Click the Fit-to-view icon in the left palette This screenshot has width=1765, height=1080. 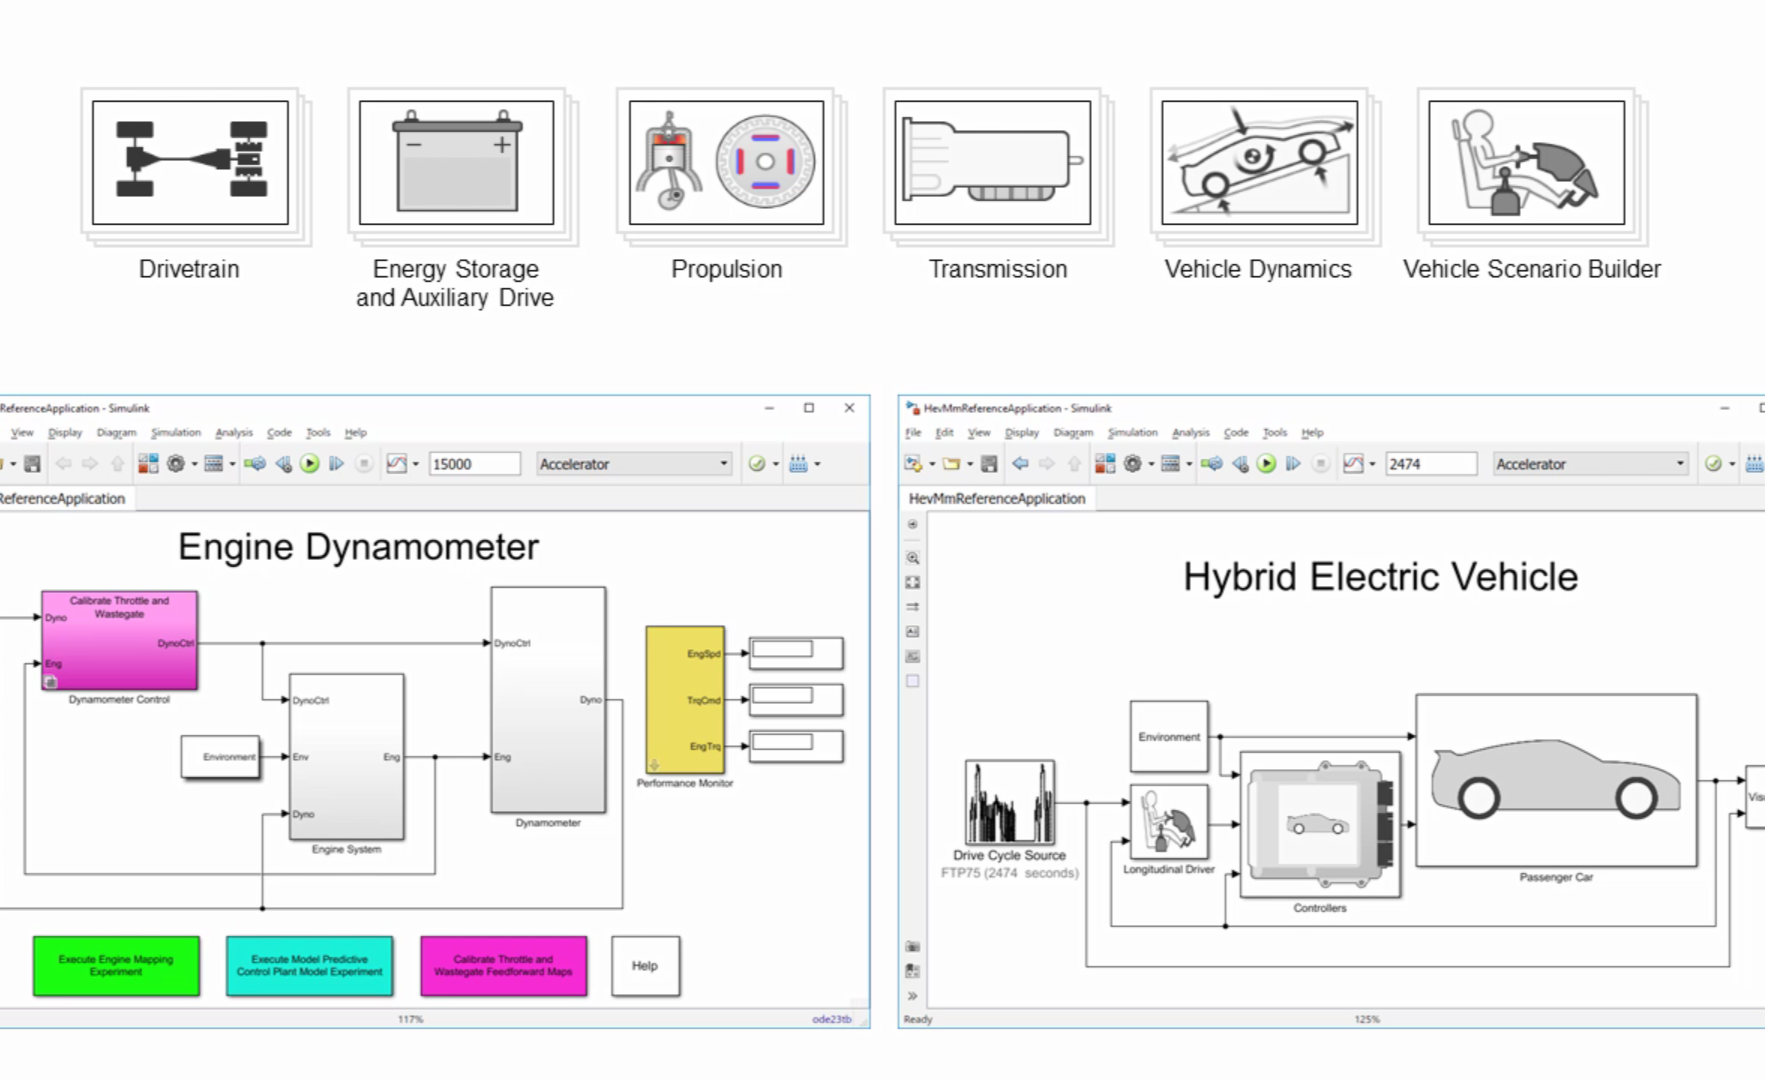pos(913,582)
